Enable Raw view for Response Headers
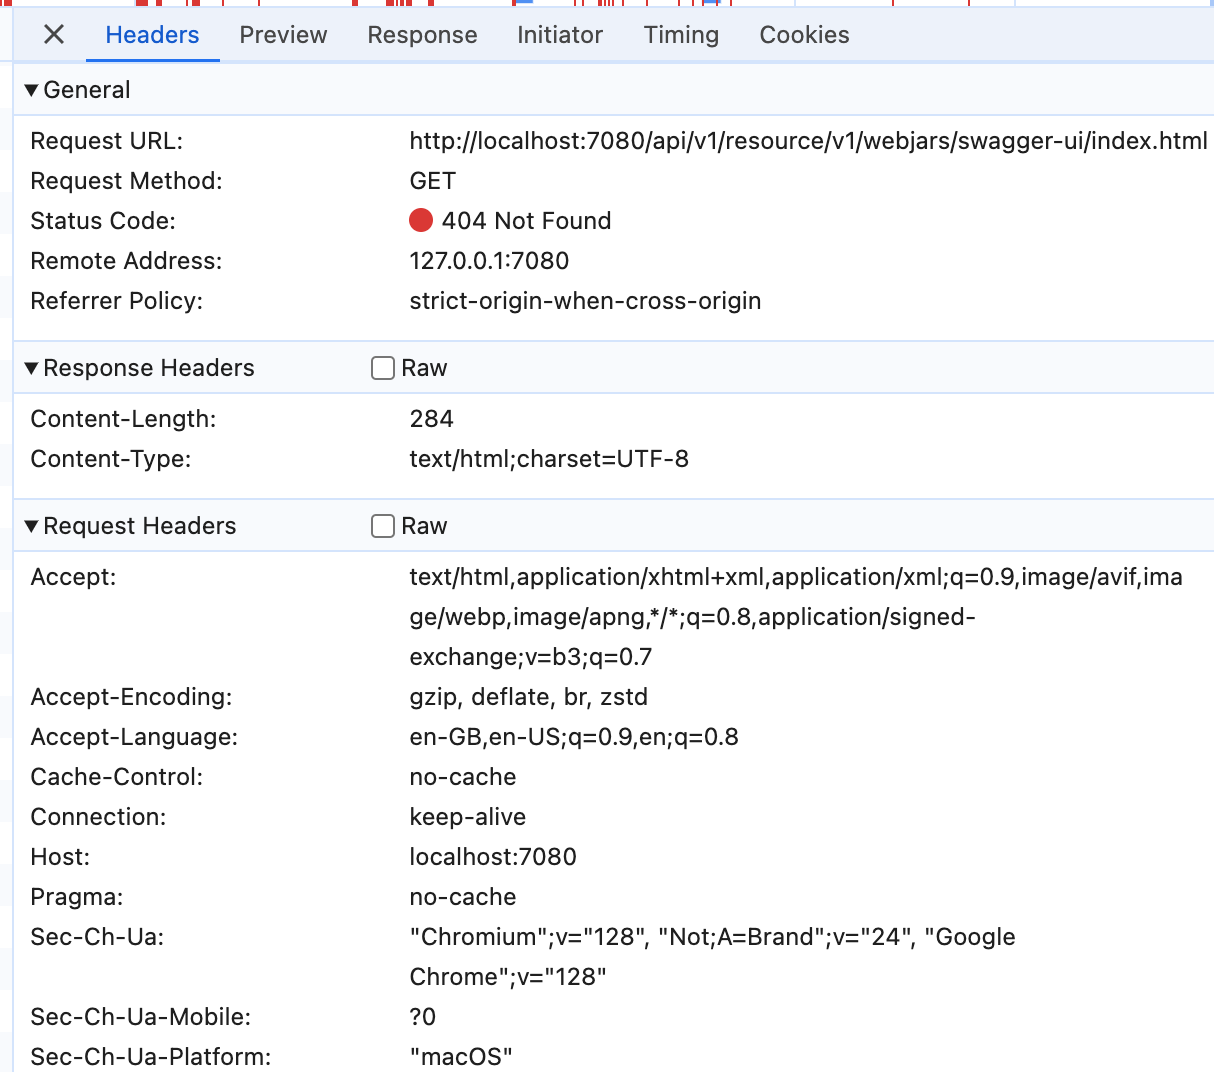Image resolution: width=1214 pixels, height=1072 pixels. coord(383,368)
